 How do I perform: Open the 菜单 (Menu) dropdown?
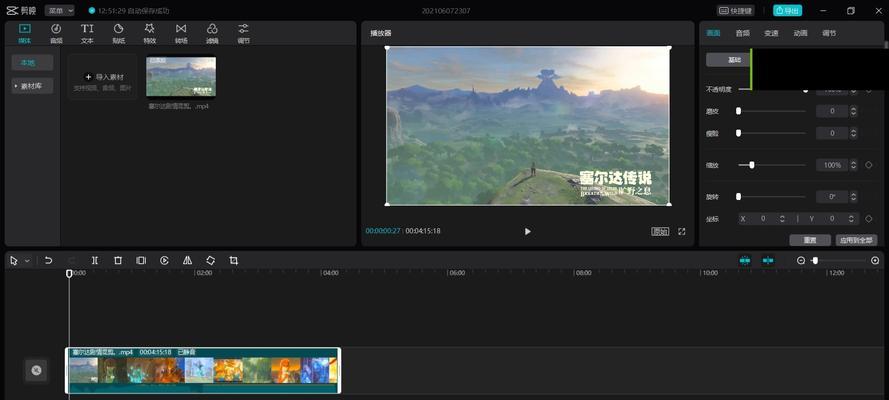(x=60, y=10)
